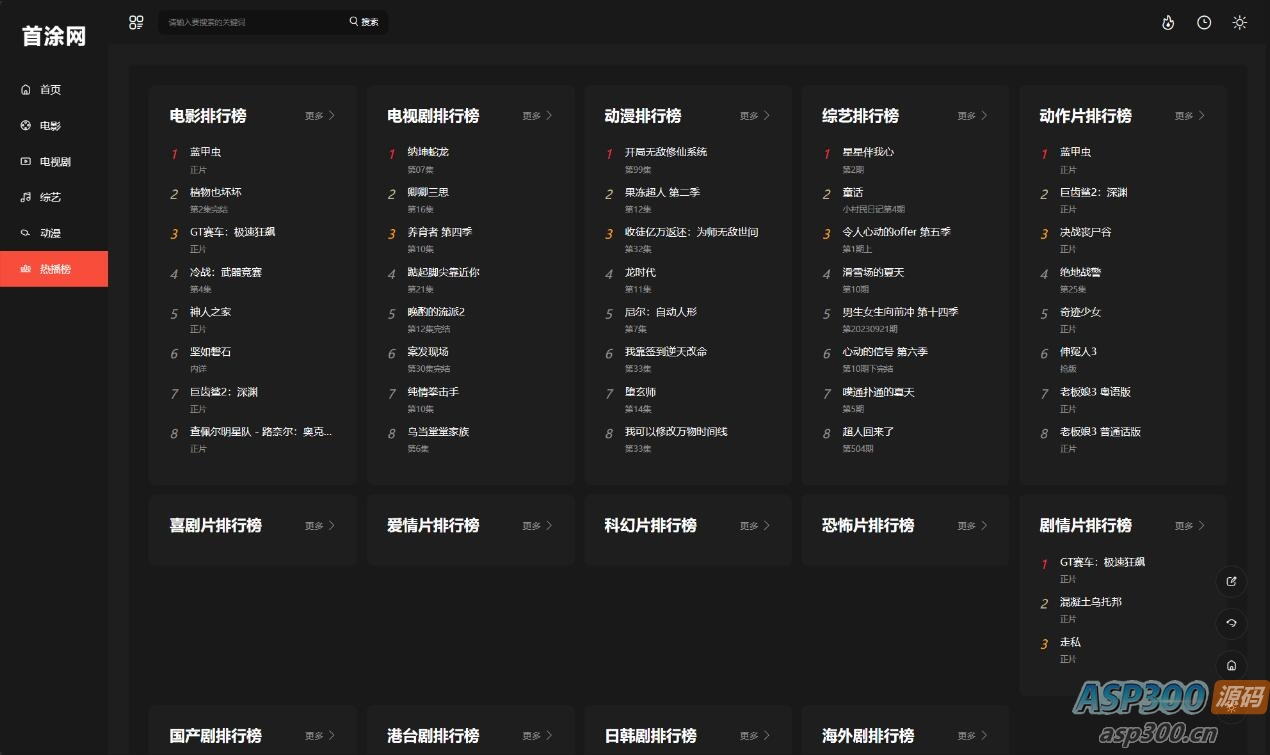The width and height of the screenshot is (1270, 755).
Task: Click the floating home icon at right
Action: pyautogui.click(x=1231, y=665)
